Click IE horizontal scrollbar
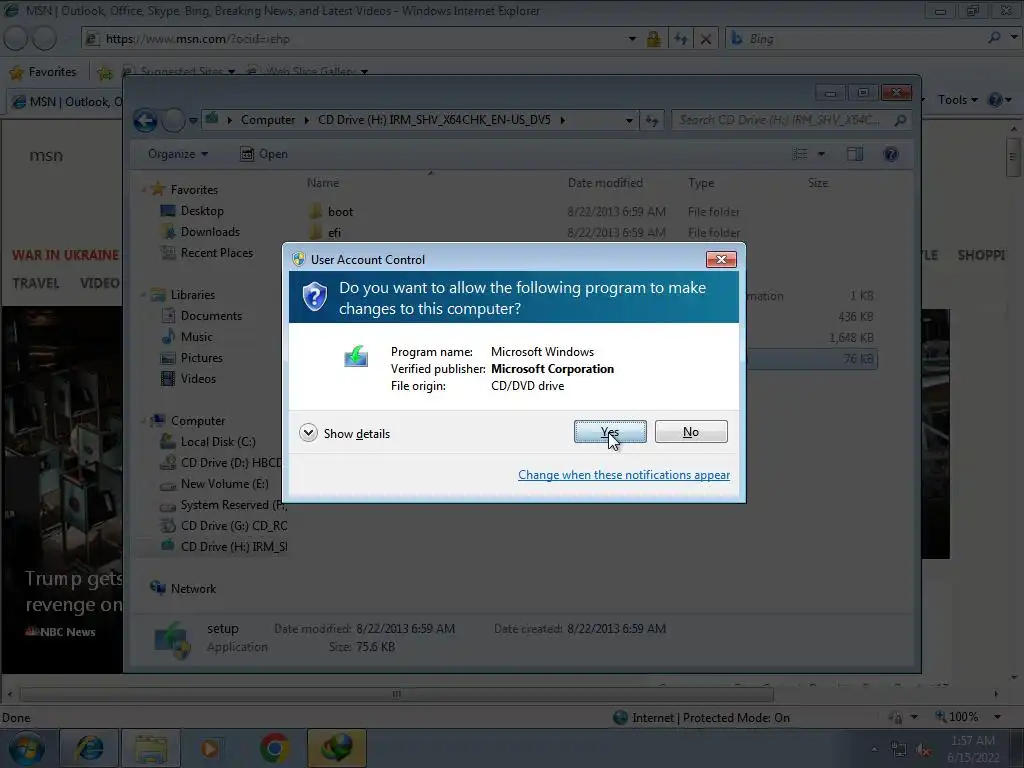 pos(396,694)
